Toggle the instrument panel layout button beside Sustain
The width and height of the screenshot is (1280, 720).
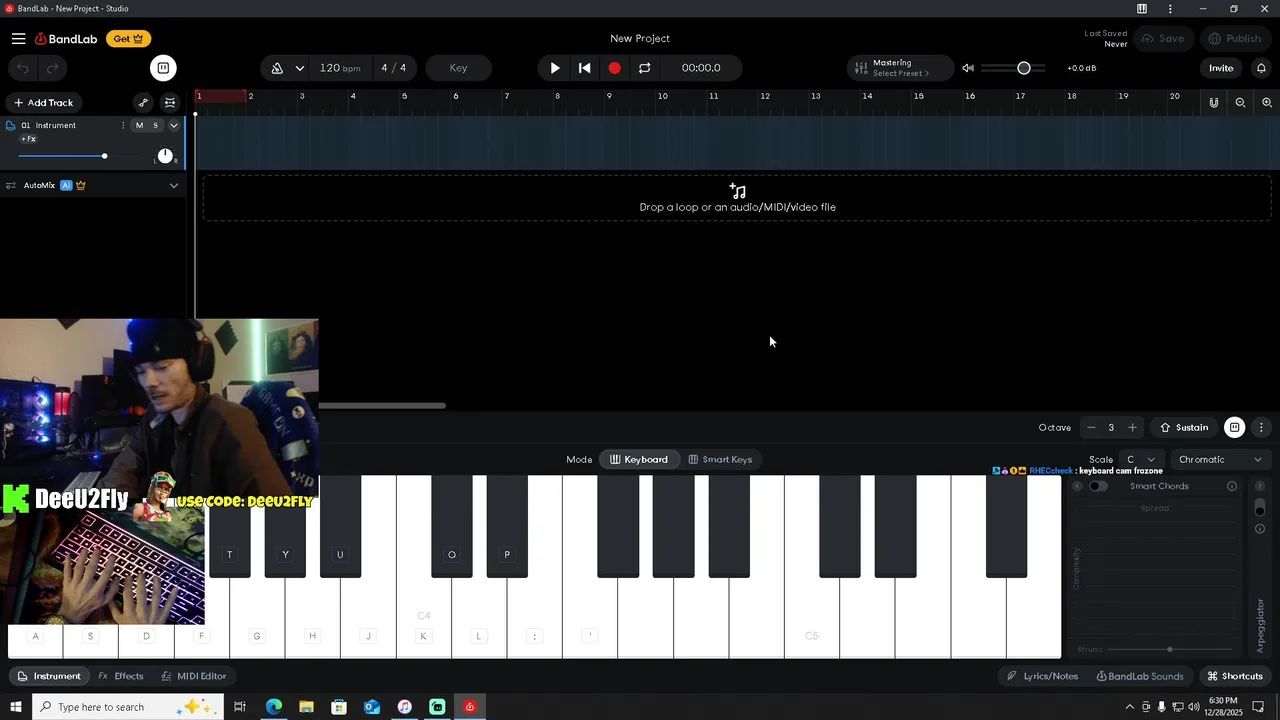1235,428
